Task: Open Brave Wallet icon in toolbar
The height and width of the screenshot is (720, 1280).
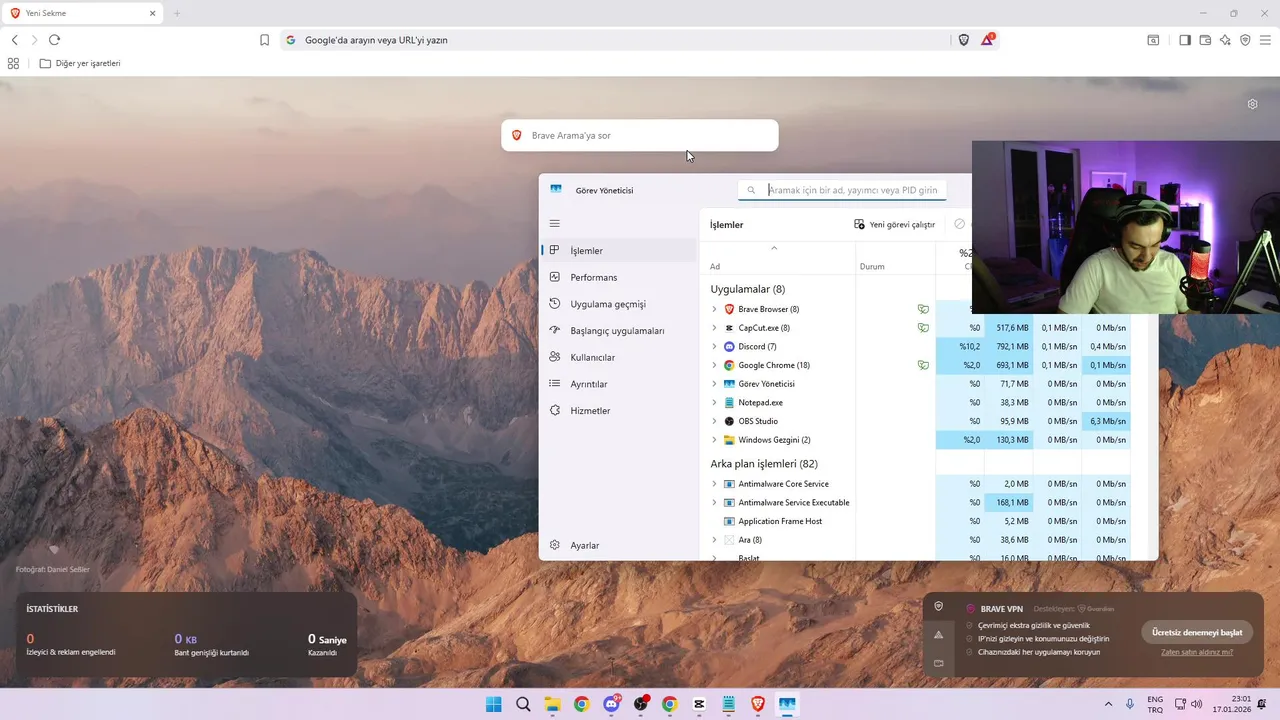Action: point(1205,40)
